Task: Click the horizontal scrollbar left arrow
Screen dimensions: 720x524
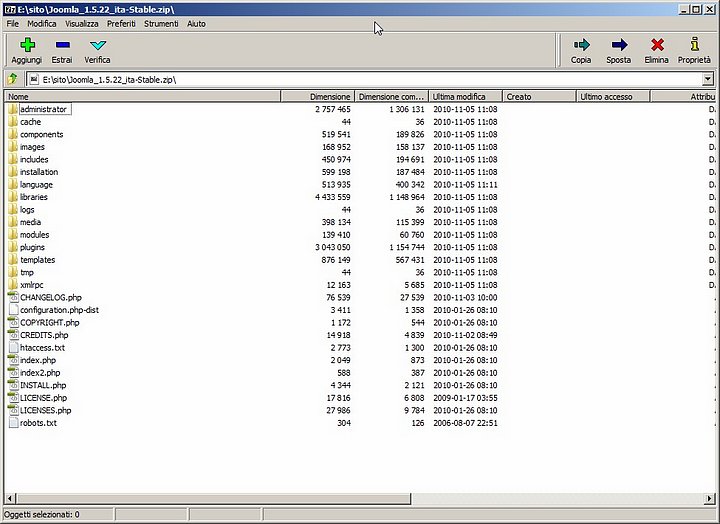Action: click(10, 498)
